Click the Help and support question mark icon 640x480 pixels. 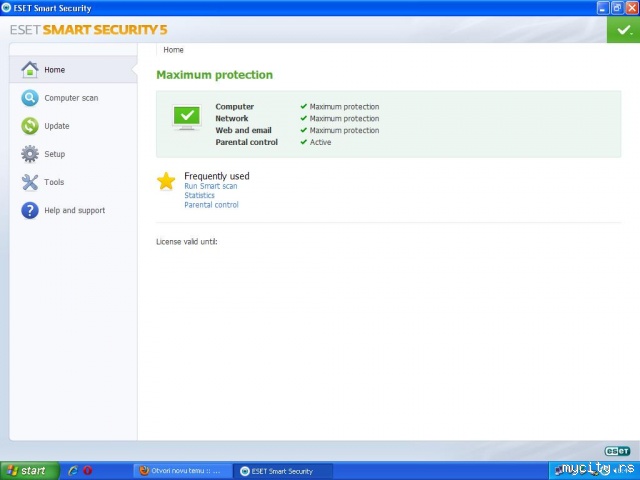30,210
